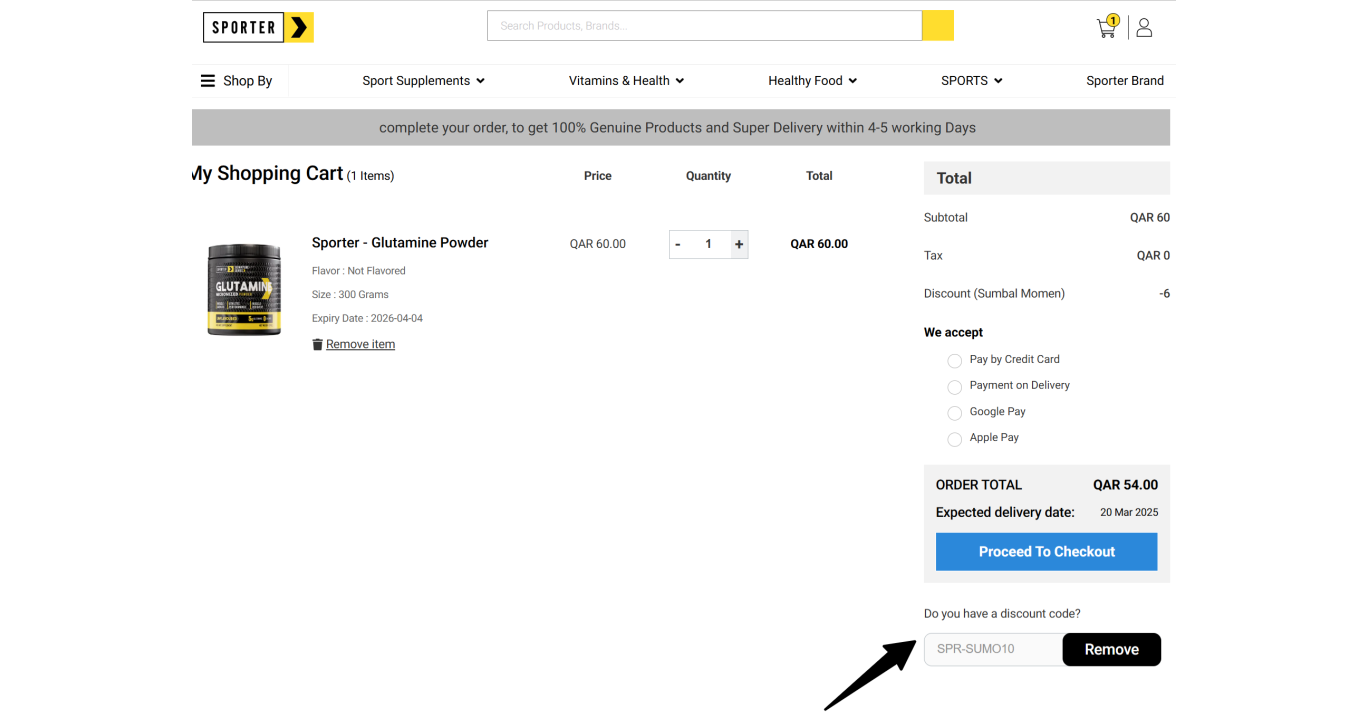Click the quantity value field
The image size is (1368, 728).
pos(709,244)
